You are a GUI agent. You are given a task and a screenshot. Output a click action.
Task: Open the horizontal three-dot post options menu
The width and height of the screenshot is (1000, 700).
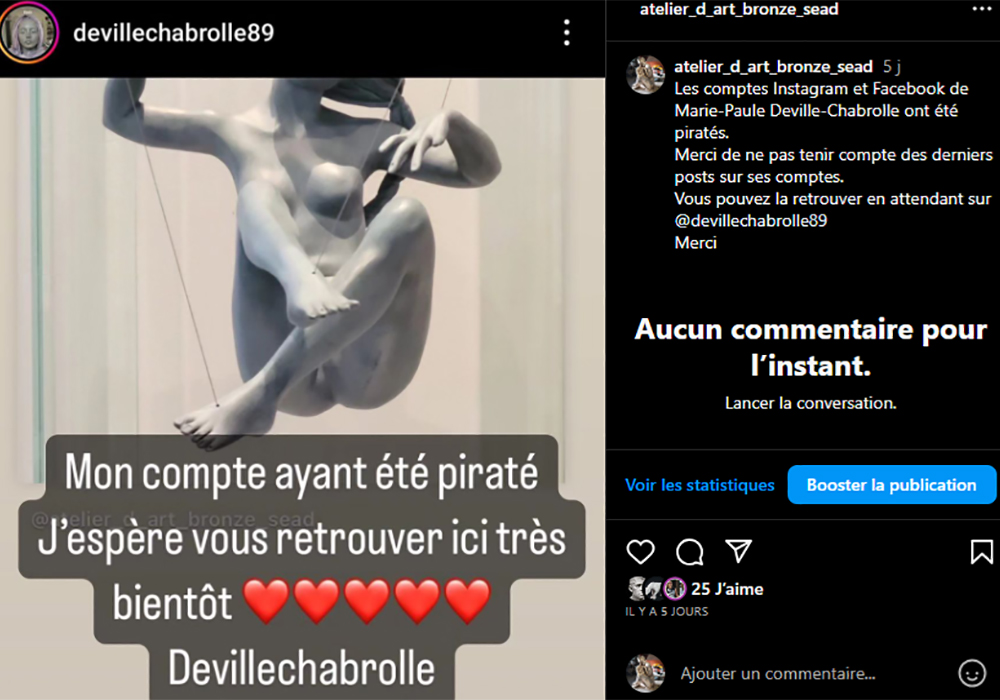click(982, 9)
